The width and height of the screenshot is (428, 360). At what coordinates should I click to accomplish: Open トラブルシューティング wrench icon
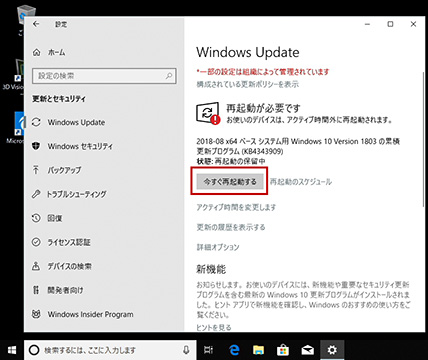pos(36,194)
